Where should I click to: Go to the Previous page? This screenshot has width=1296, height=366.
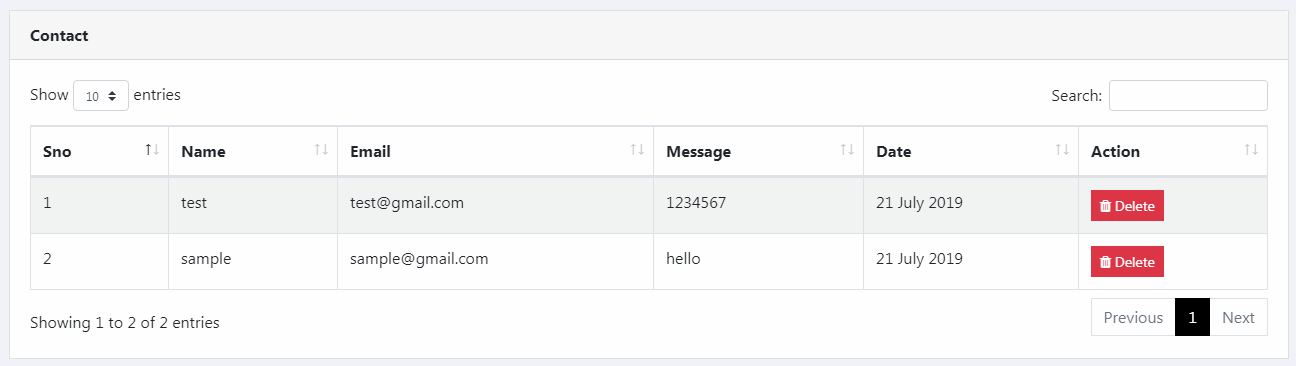tap(1133, 317)
